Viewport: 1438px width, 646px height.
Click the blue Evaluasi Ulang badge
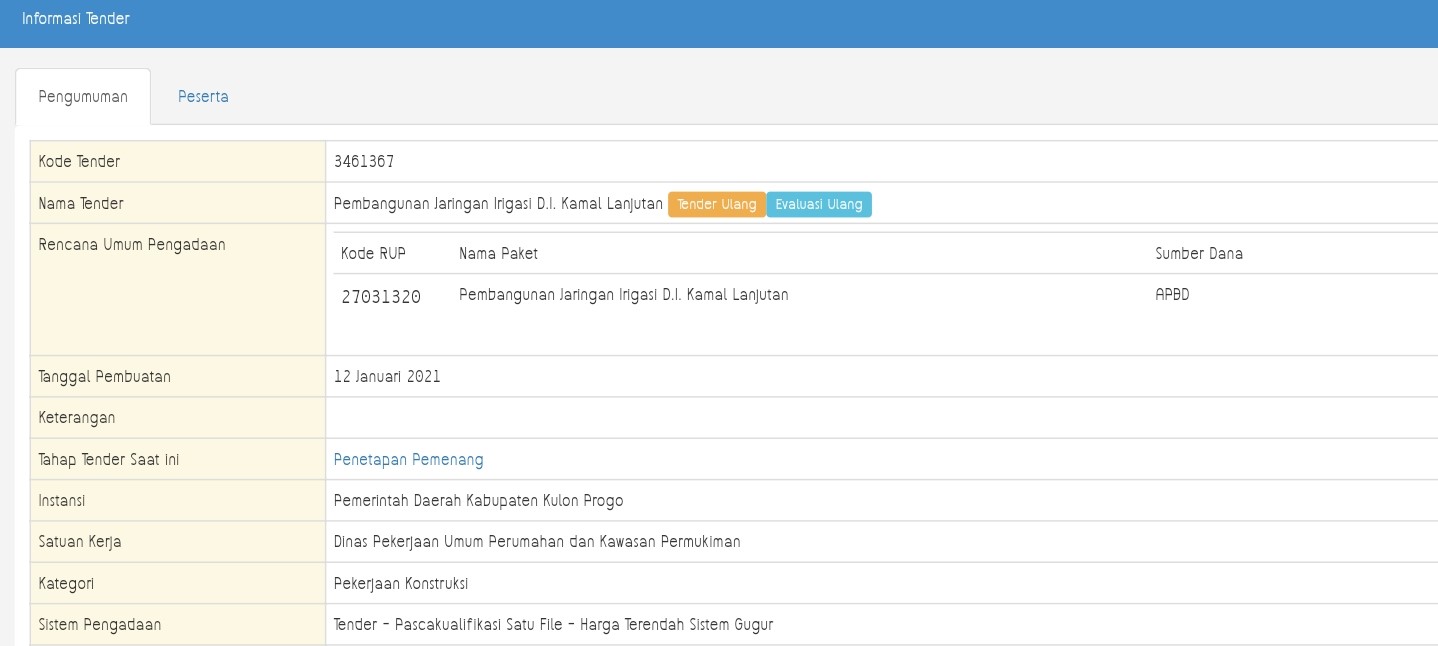coord(818,204)
